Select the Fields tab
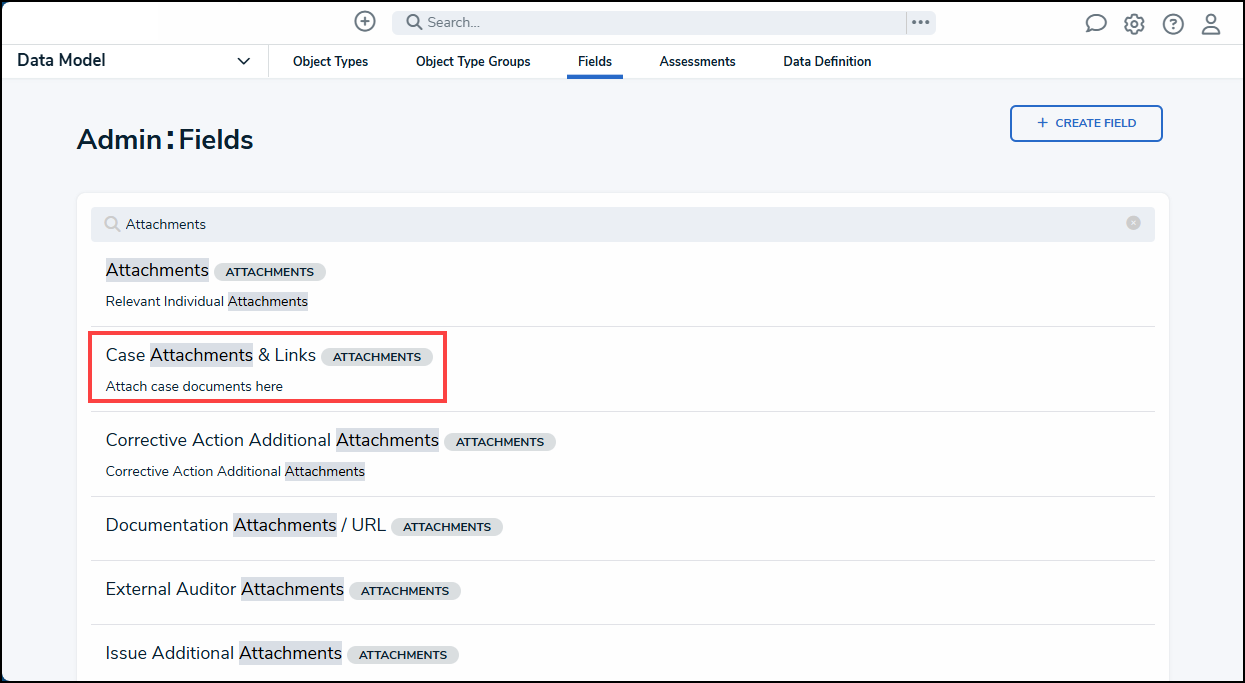 pos(595,62)
